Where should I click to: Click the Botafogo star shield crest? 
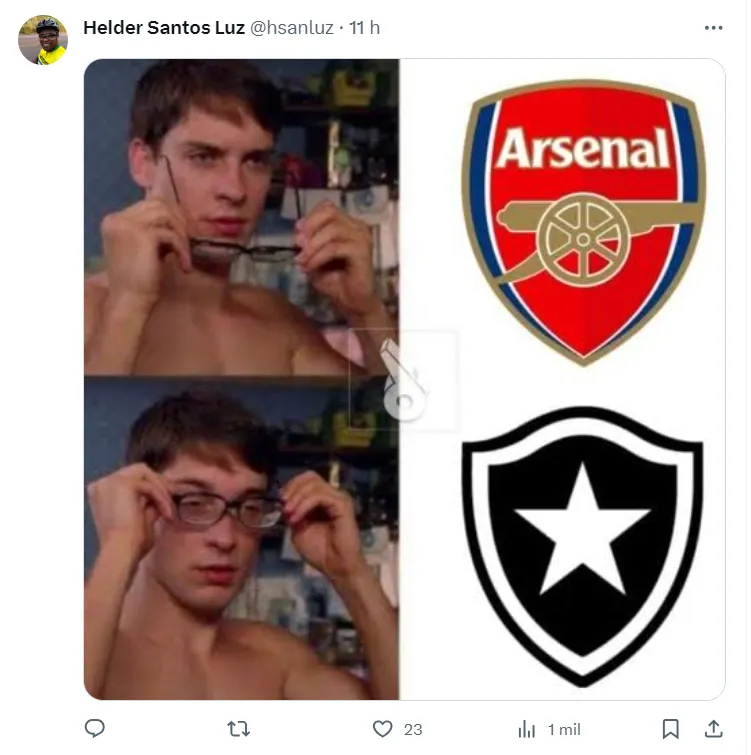click(582, 545)
